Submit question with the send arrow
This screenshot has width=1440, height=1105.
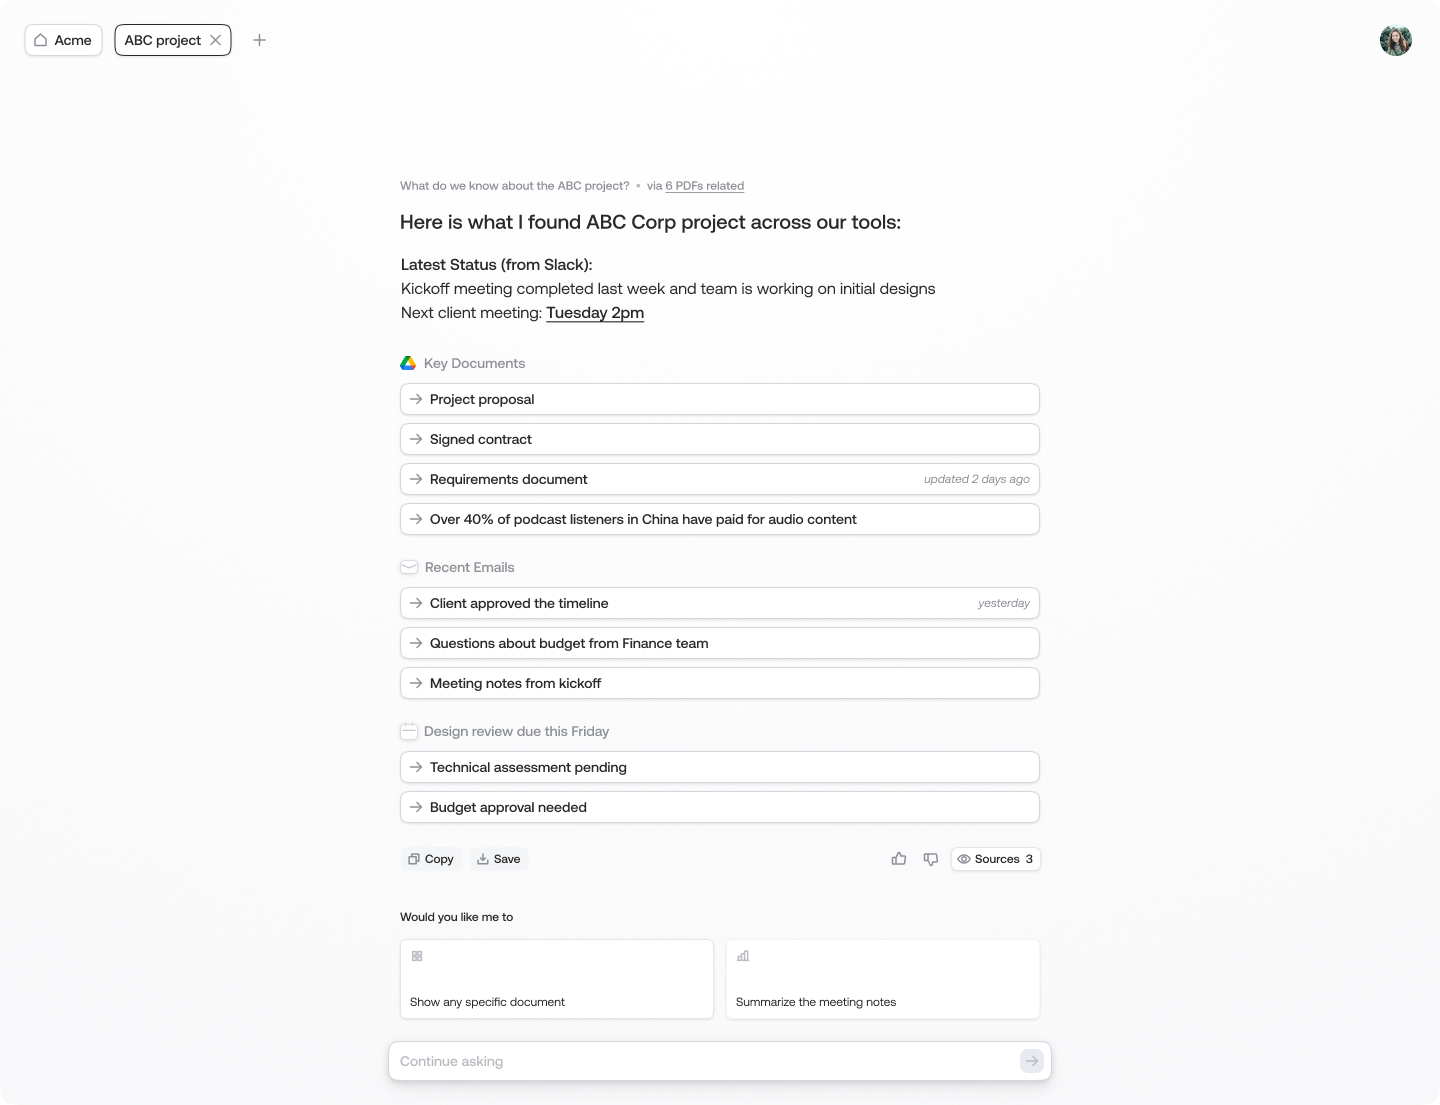tap(1031, 1061)
